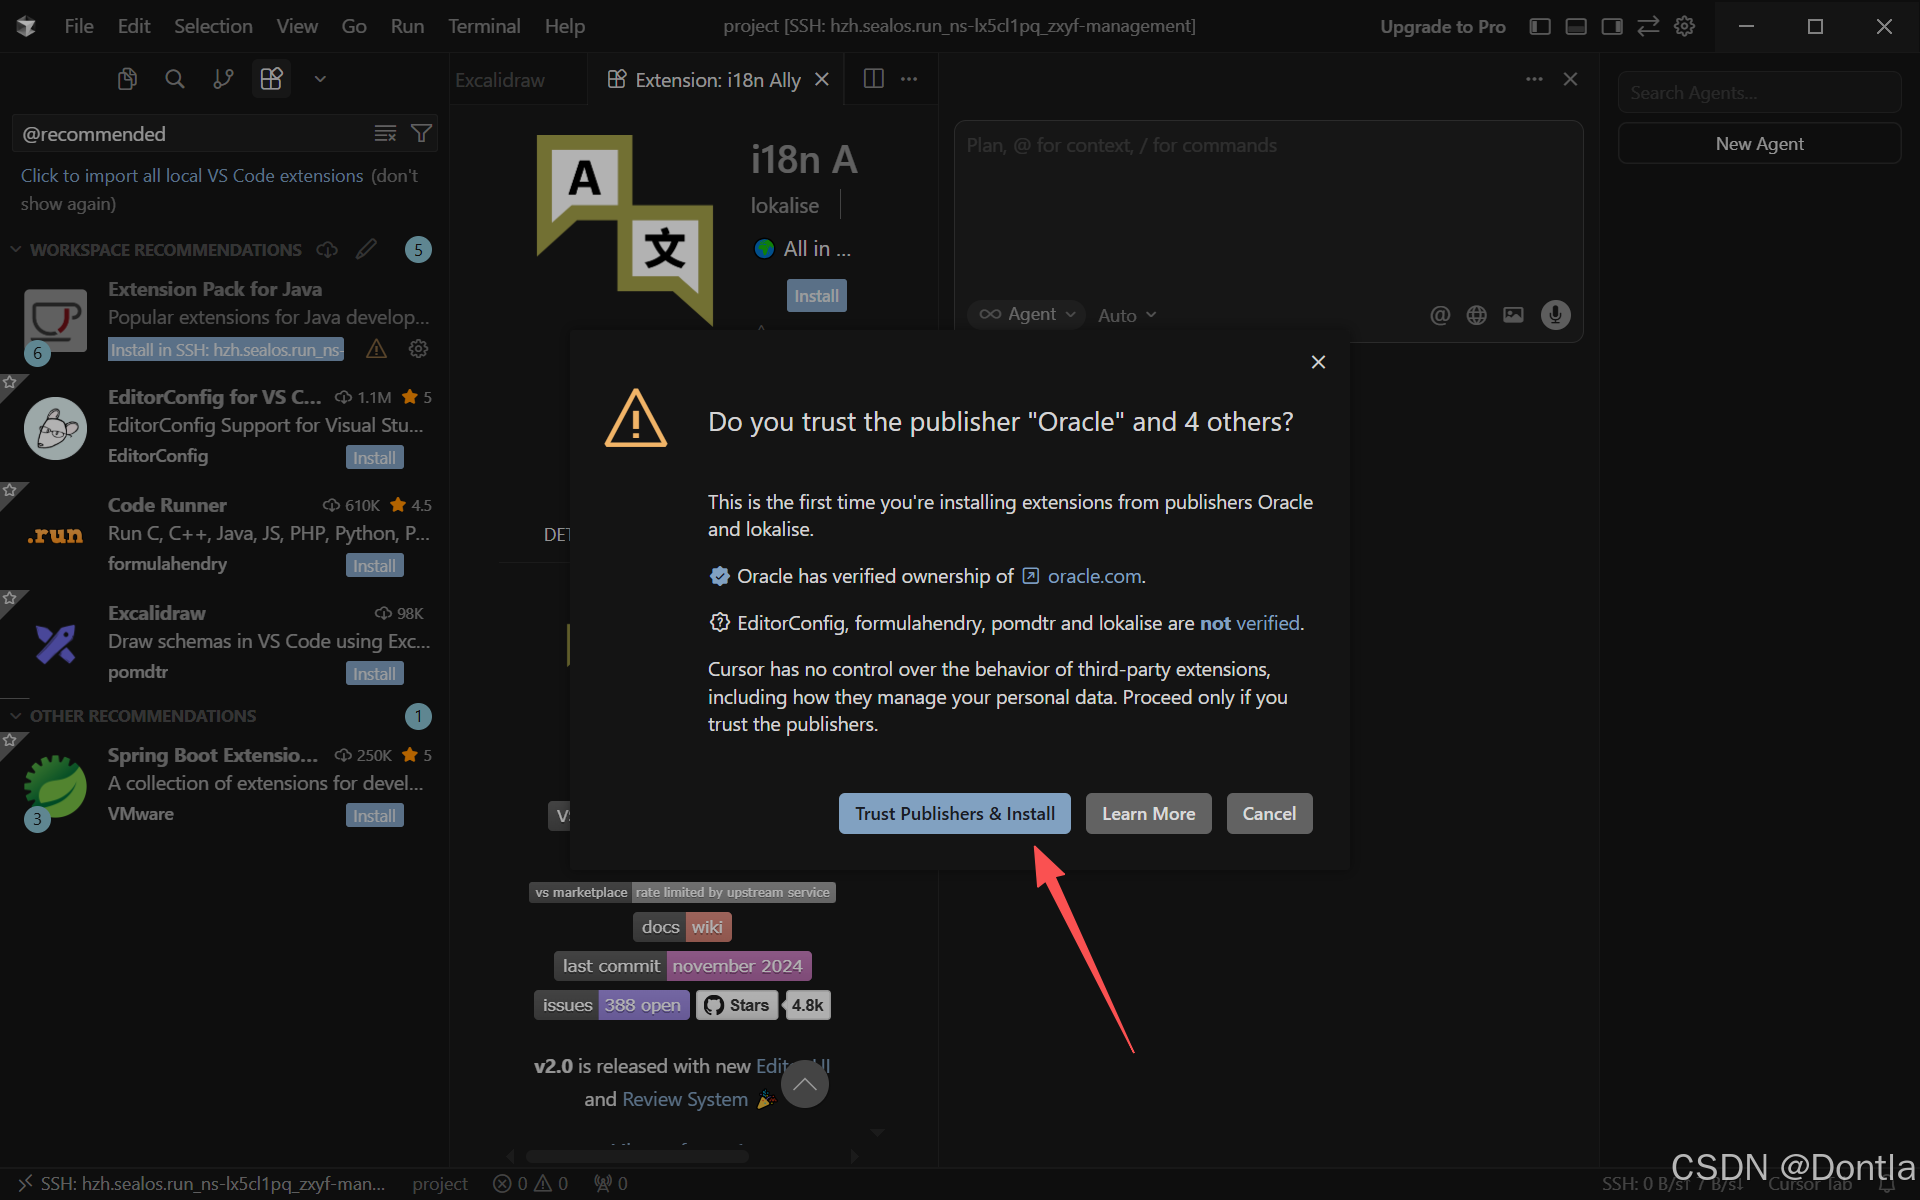Image resolution: width=1920 pixels, height=1200 pixels.
Task: Clear the extensions search results
Action: coord(385,134)
